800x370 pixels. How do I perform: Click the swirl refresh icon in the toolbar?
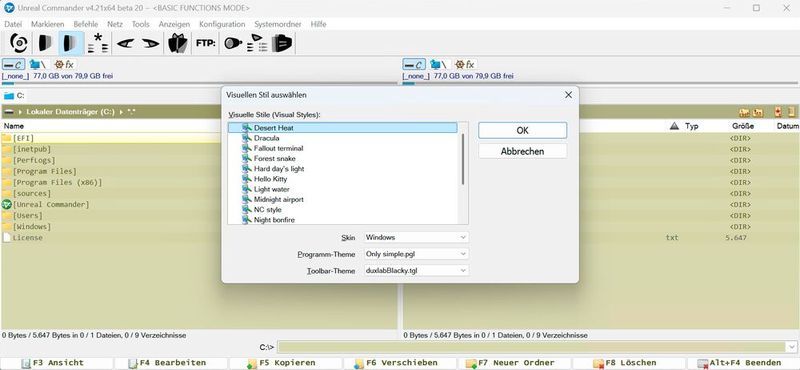pos(19,43)
